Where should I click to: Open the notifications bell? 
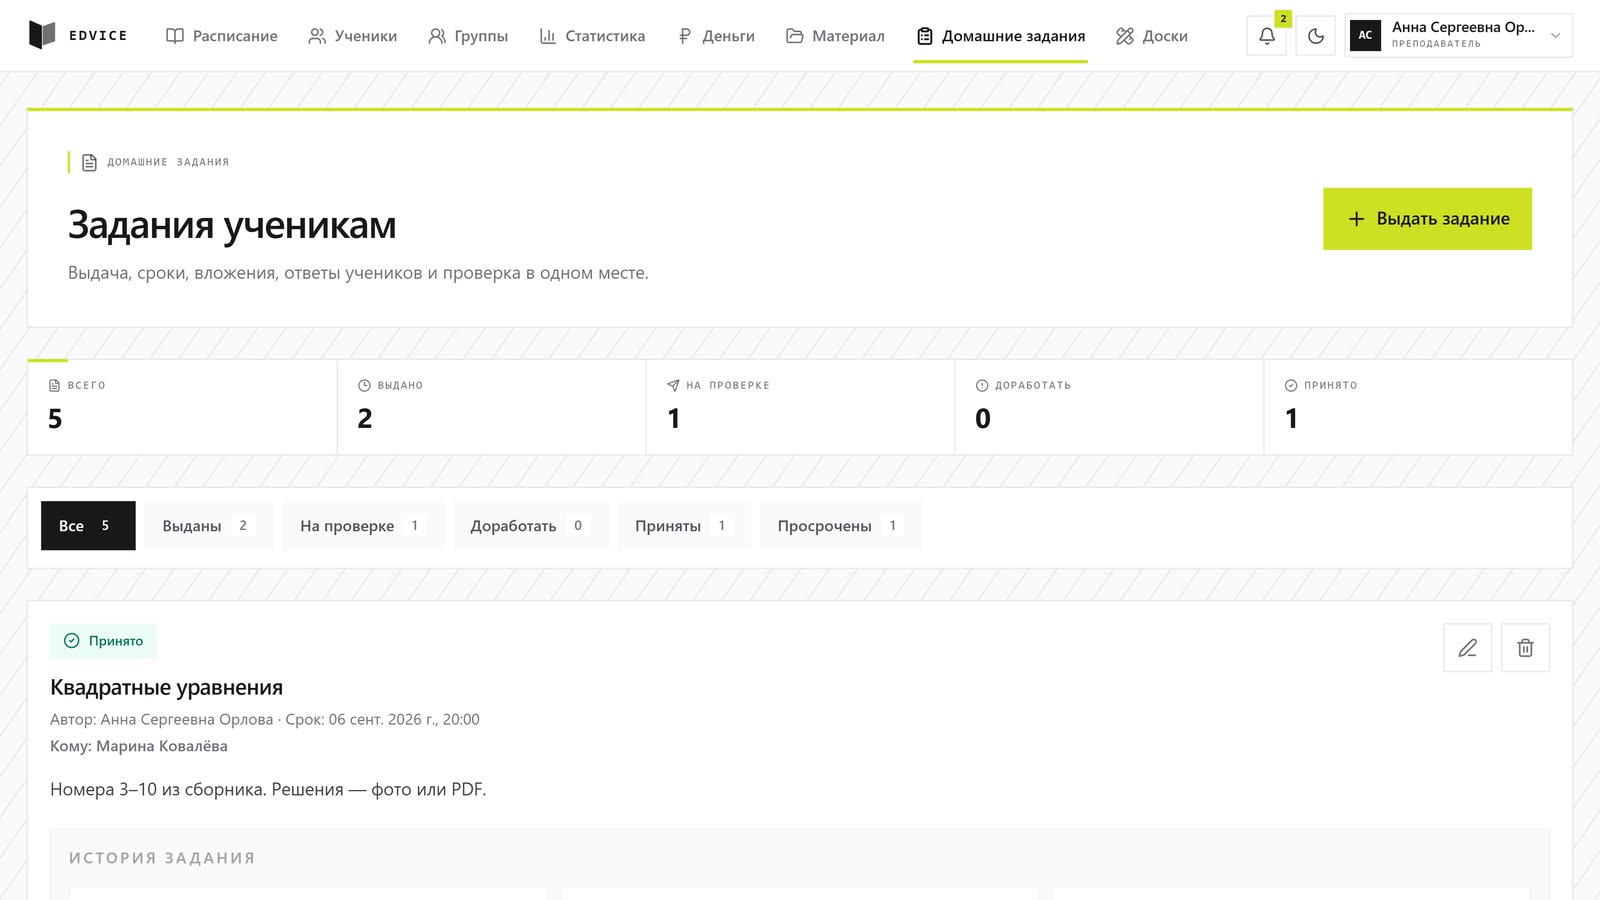coord(1267,36)
